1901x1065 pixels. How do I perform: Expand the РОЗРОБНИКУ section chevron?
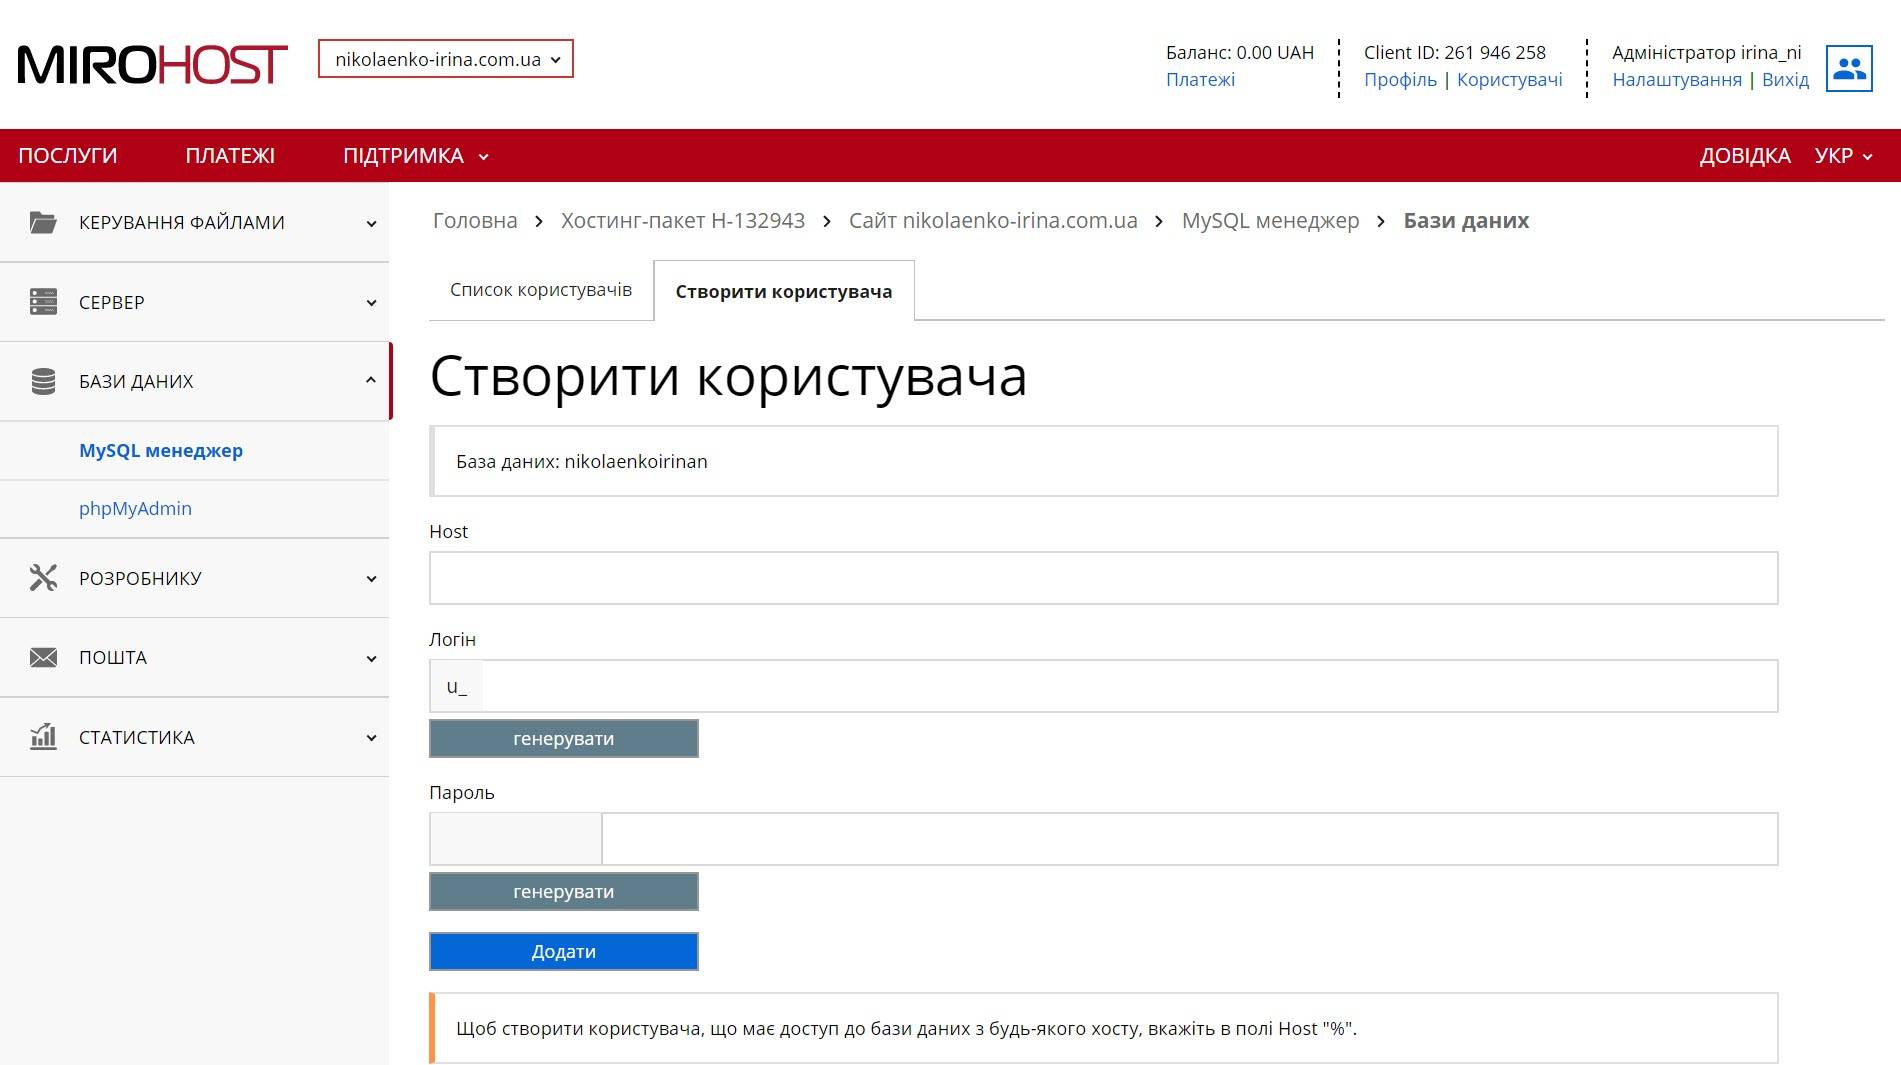[x=371, y=579]
